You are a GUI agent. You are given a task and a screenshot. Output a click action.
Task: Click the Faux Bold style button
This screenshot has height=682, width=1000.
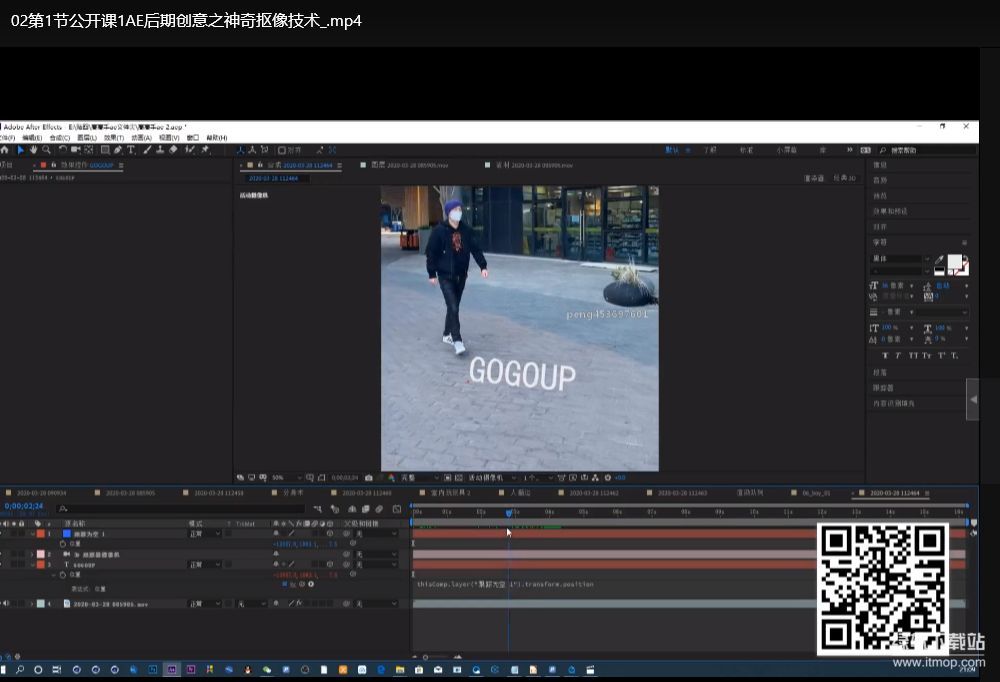coord(885,355)
